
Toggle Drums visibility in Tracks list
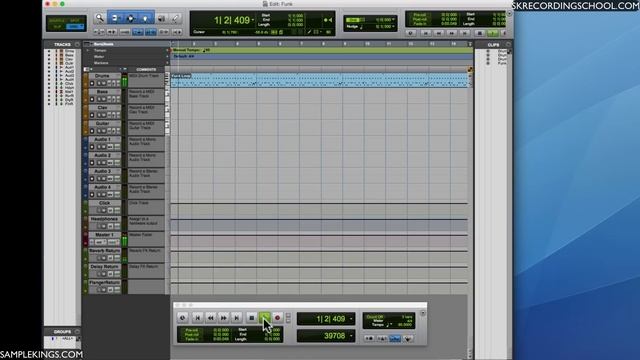pyautogui.click(x=49, y=51)
